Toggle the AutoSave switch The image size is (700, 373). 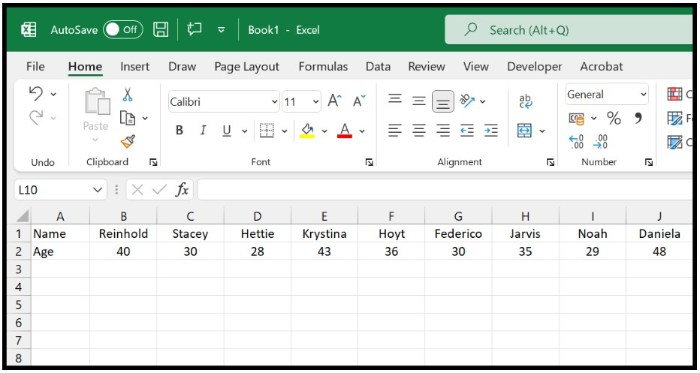(123, 30)
